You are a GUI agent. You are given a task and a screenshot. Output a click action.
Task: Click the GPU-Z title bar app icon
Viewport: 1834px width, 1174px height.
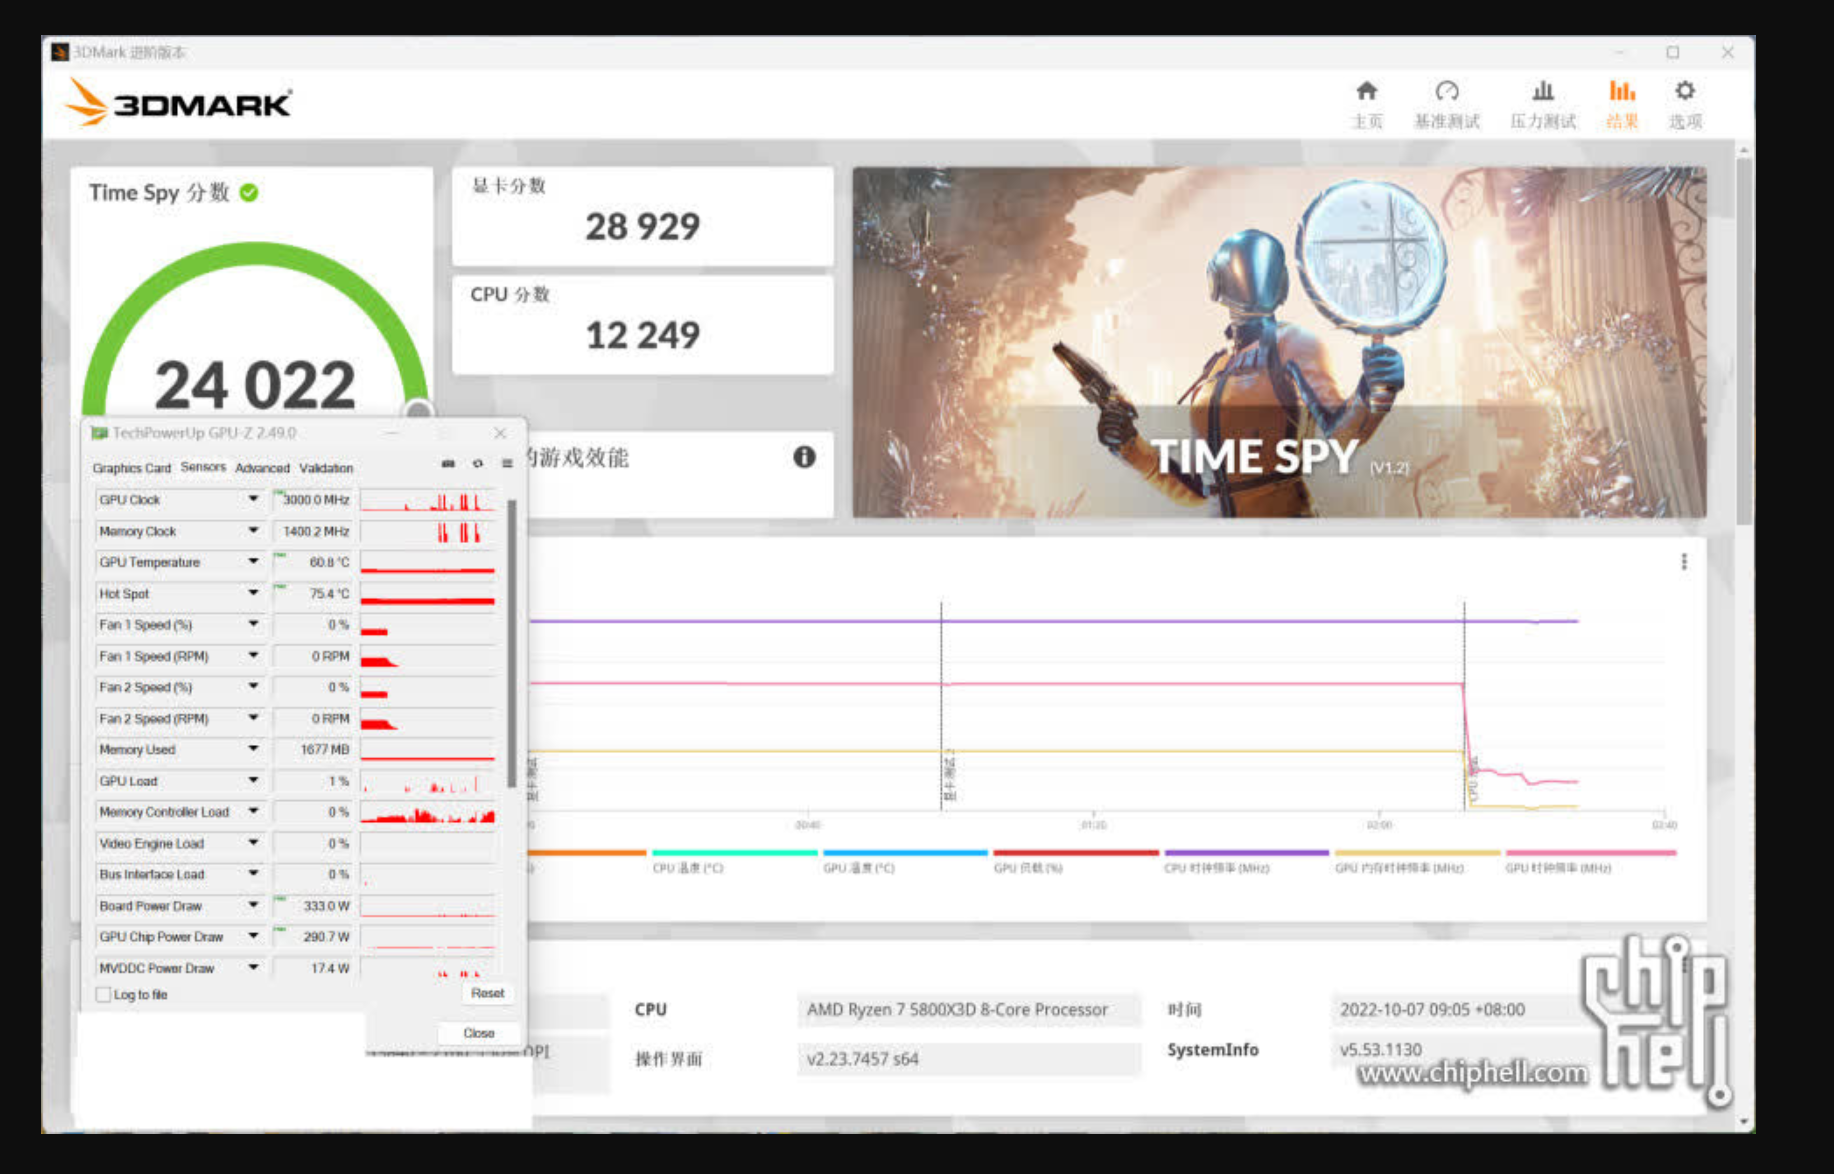pyautogui.click(x=99, y=433)
